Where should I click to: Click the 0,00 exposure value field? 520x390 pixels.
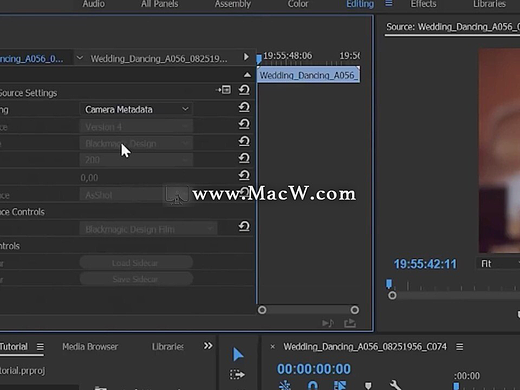pos(89,178)
